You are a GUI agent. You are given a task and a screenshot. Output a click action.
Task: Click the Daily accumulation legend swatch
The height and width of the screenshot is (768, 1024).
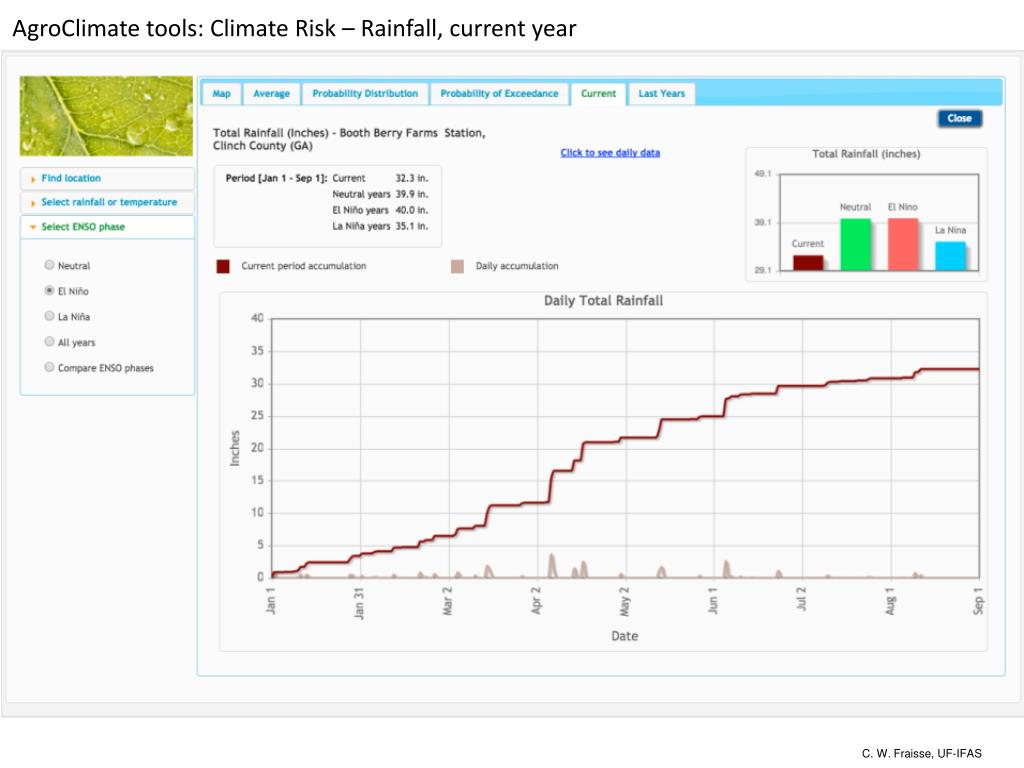tap(457, 266)
